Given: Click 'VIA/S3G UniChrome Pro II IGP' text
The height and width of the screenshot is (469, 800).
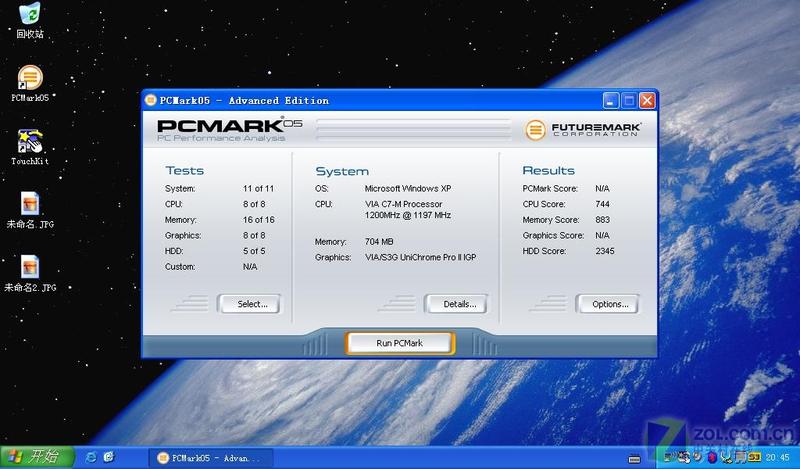Looking at the screenshot, I should click(420, 257).
